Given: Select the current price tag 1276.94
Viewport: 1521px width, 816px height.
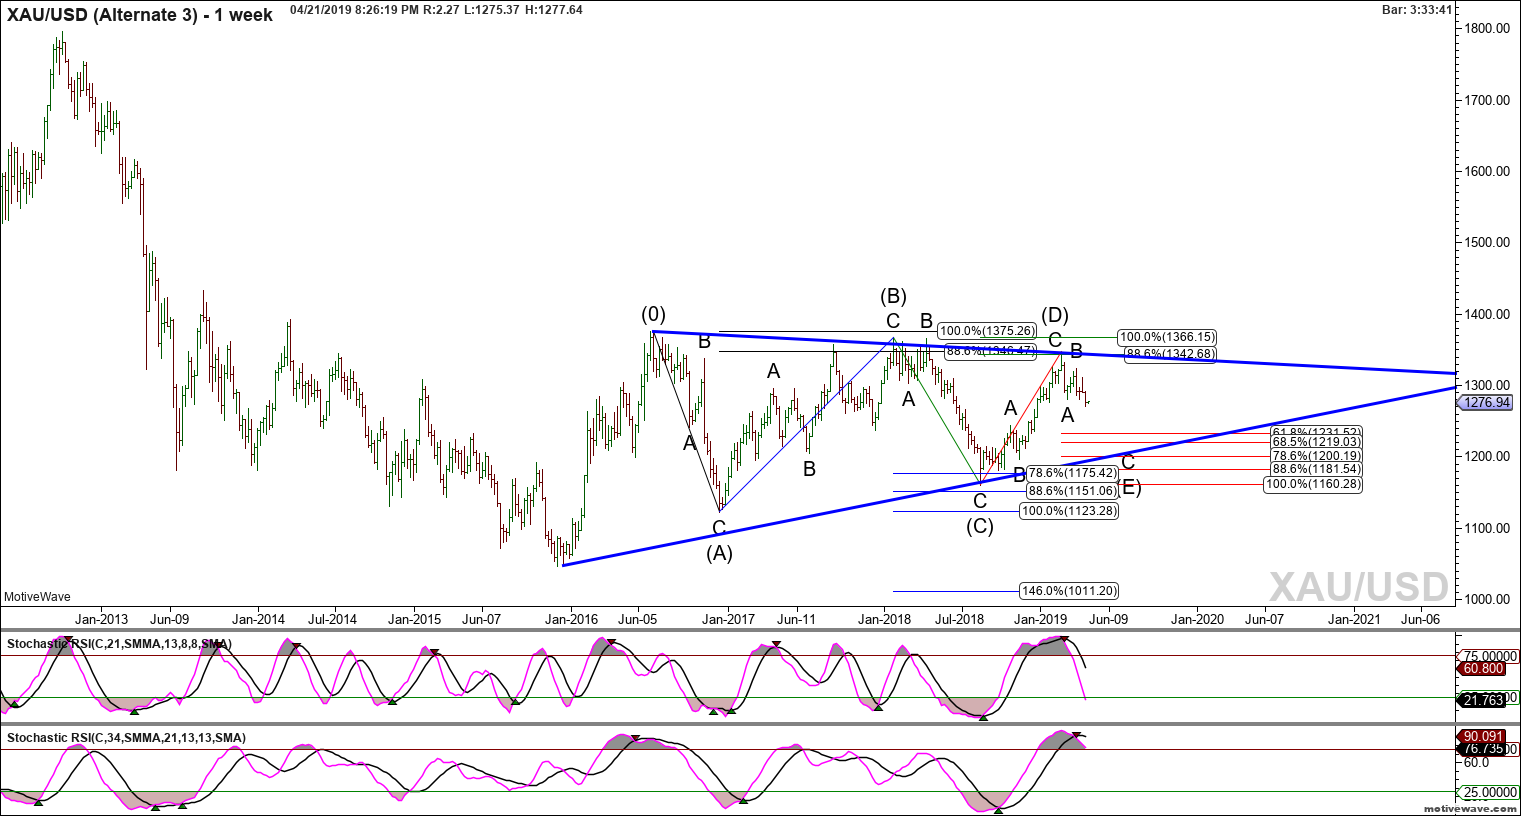Looking at the screenshot, I should point(1487,403).
